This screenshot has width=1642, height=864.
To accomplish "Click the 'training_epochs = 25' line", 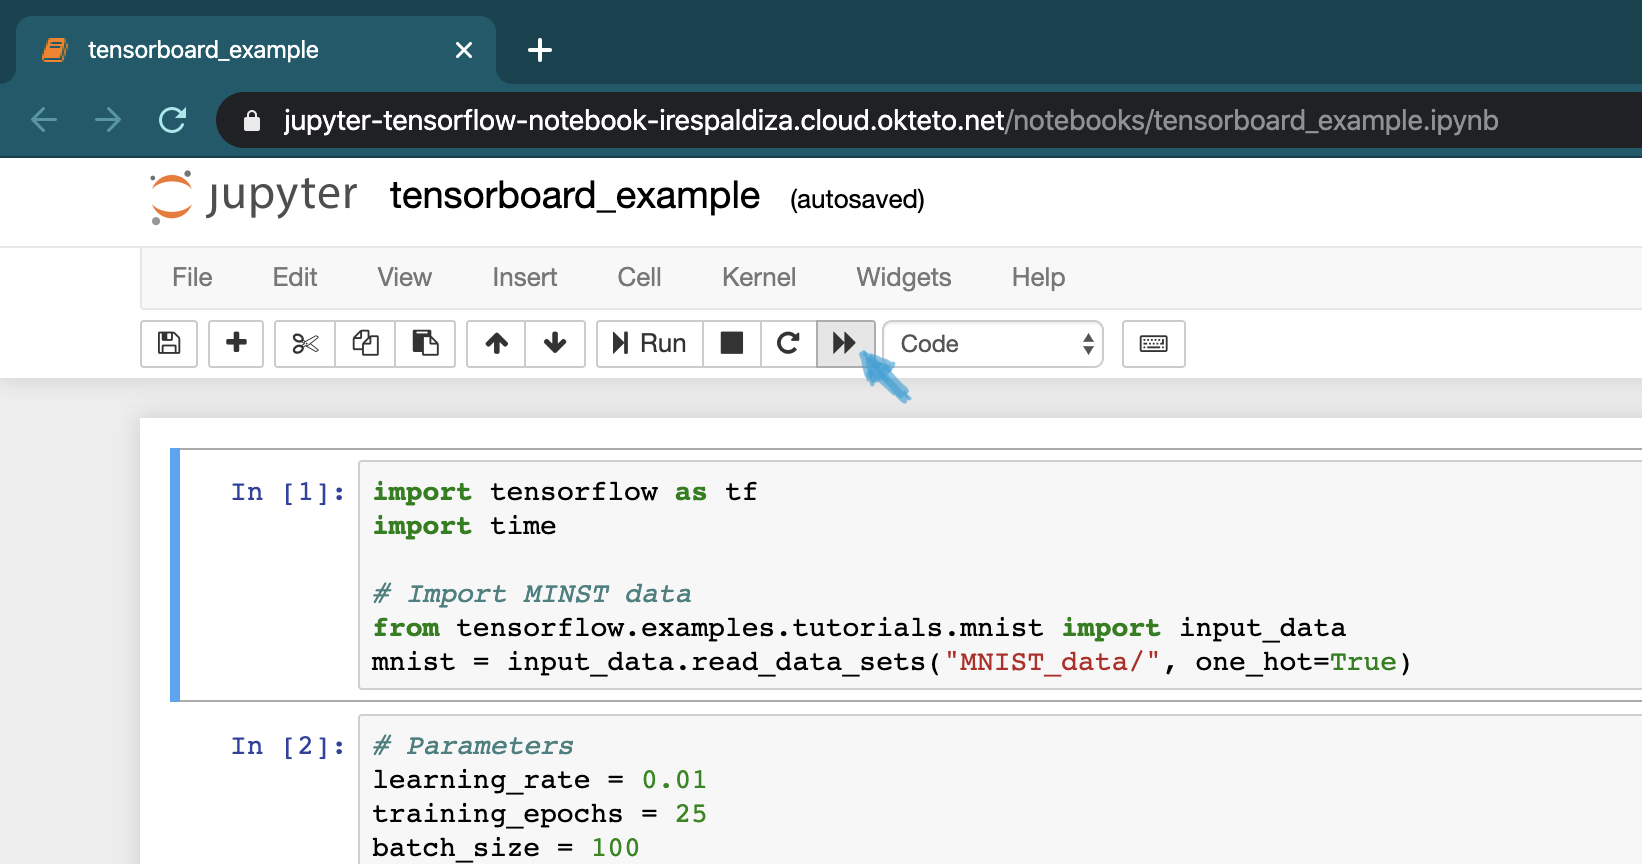I will click(540, 814).
